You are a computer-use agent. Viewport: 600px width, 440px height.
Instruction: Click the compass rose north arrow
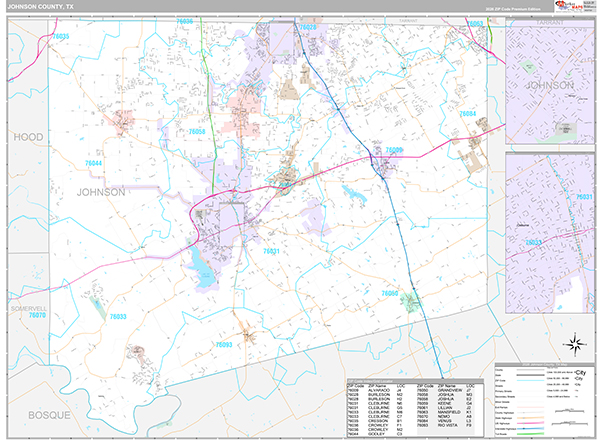pos(575,344)
